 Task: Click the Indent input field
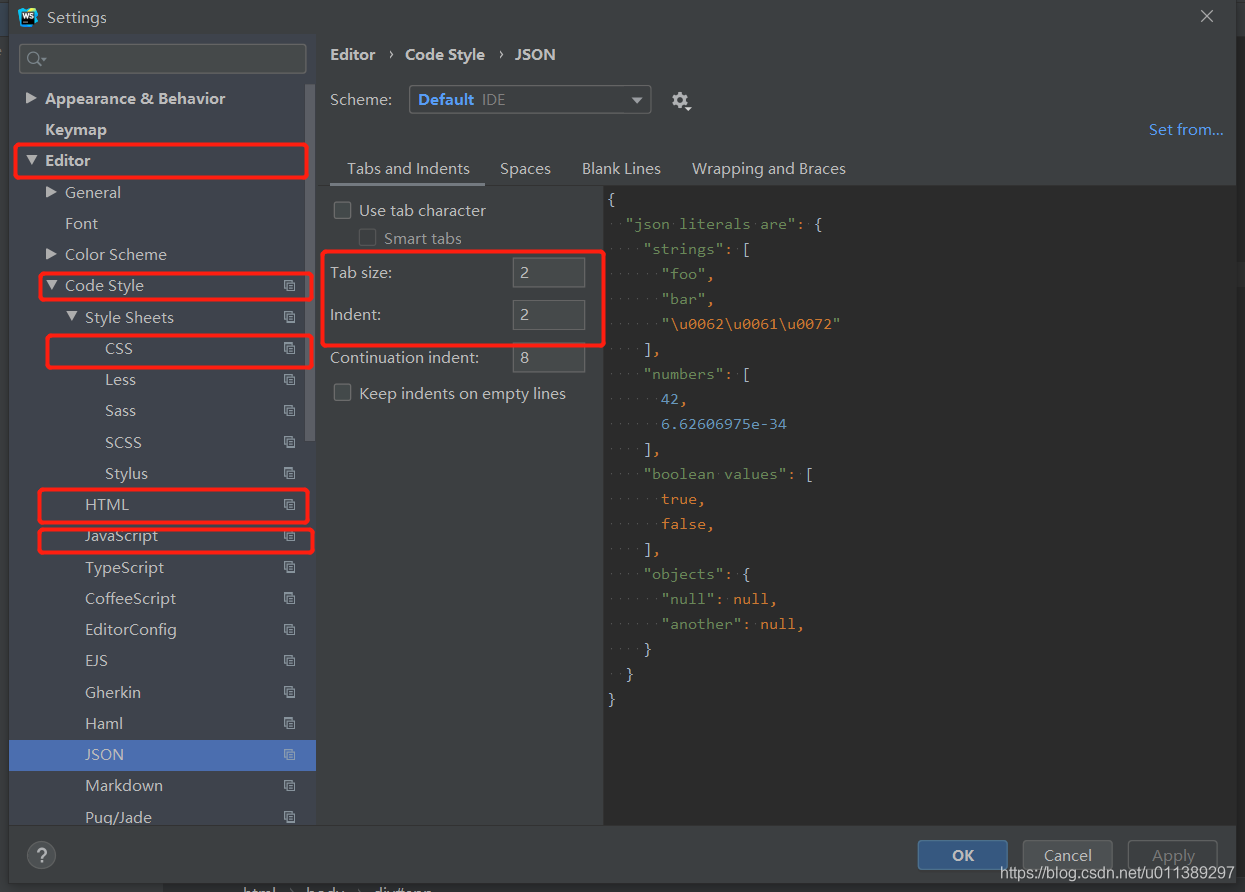(x=549, y=315)
